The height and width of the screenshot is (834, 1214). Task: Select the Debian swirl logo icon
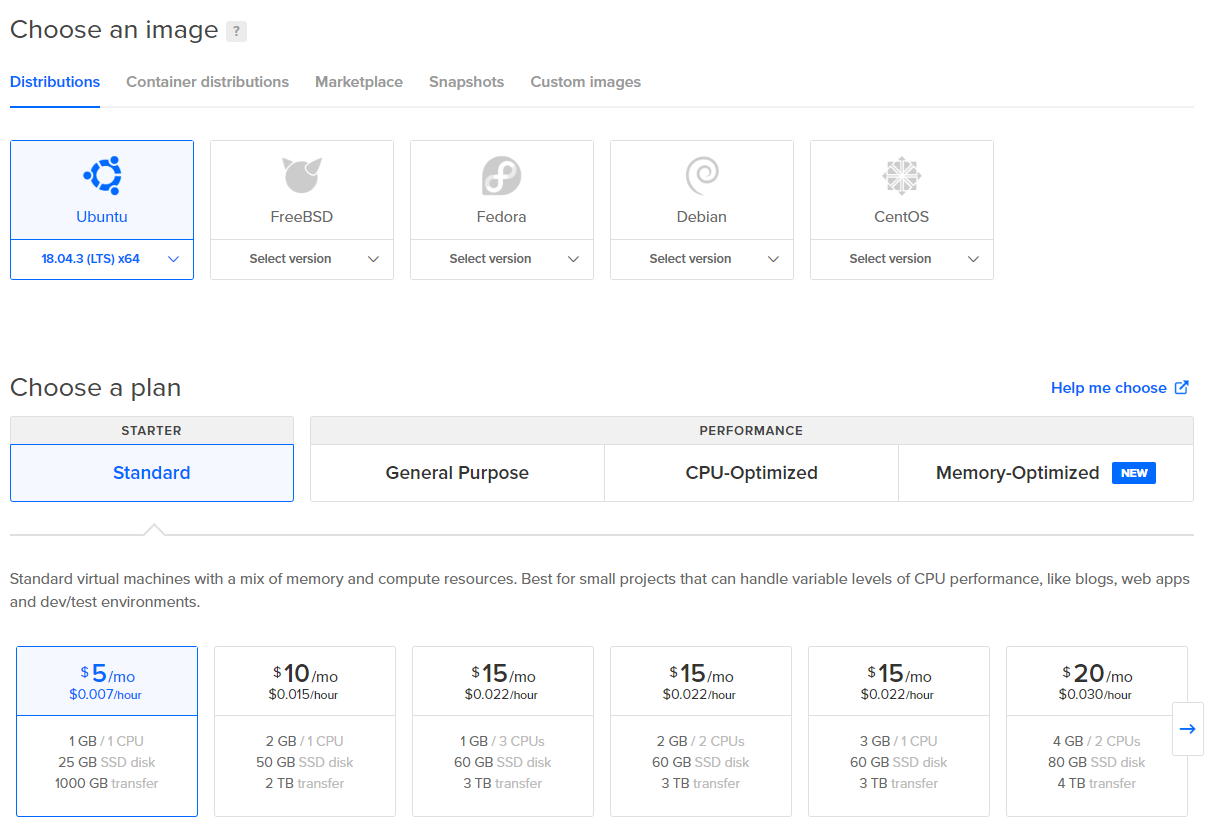point(702,176)
